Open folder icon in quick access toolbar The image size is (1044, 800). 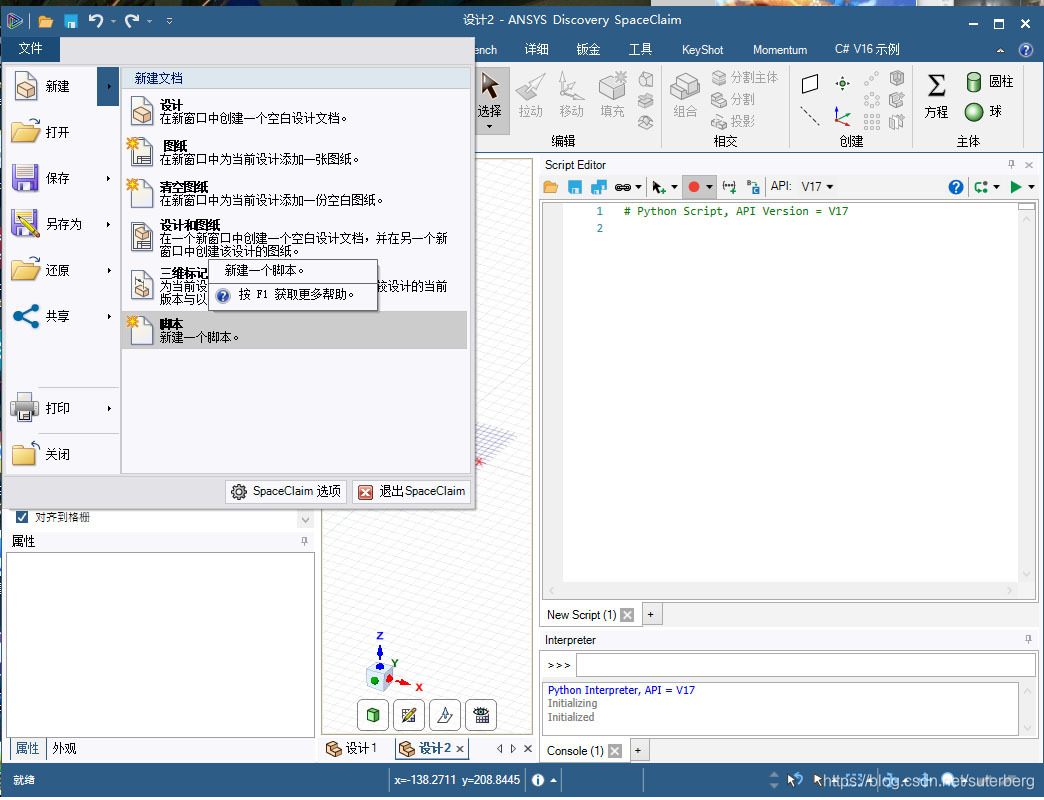coord(45,21)
